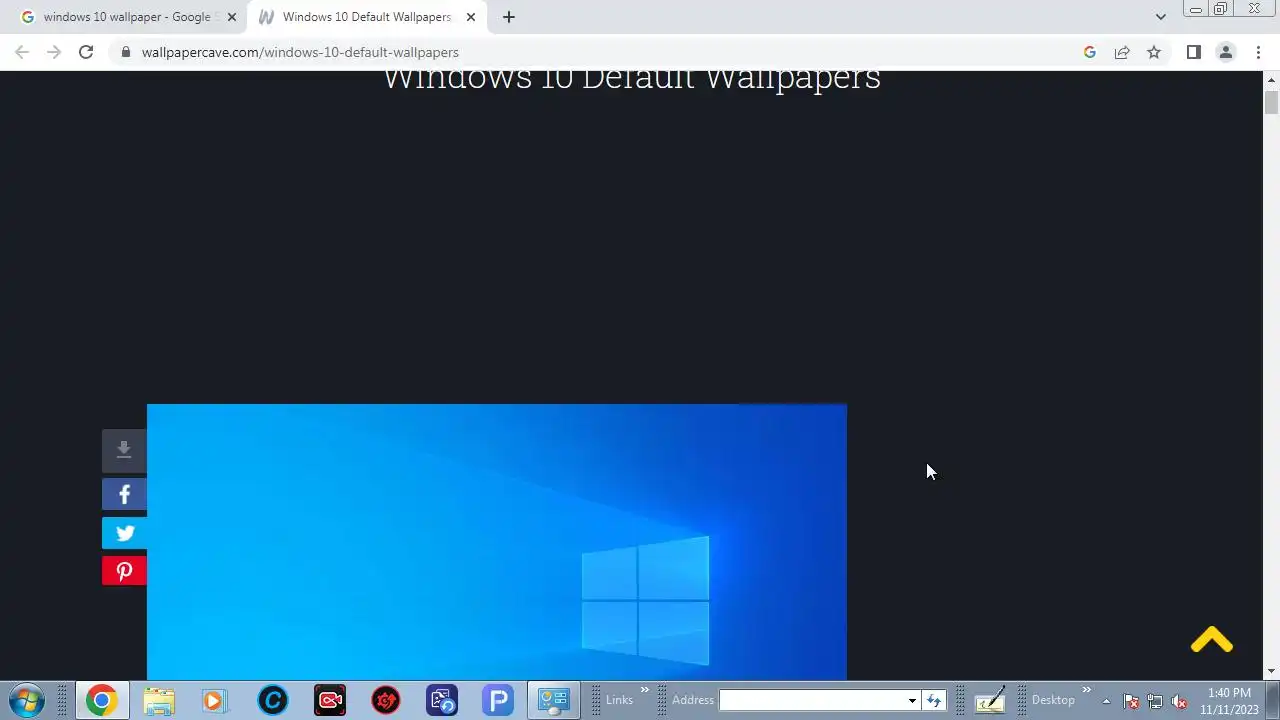Click the Show desktop strip past the clock

coord(1272,700)
